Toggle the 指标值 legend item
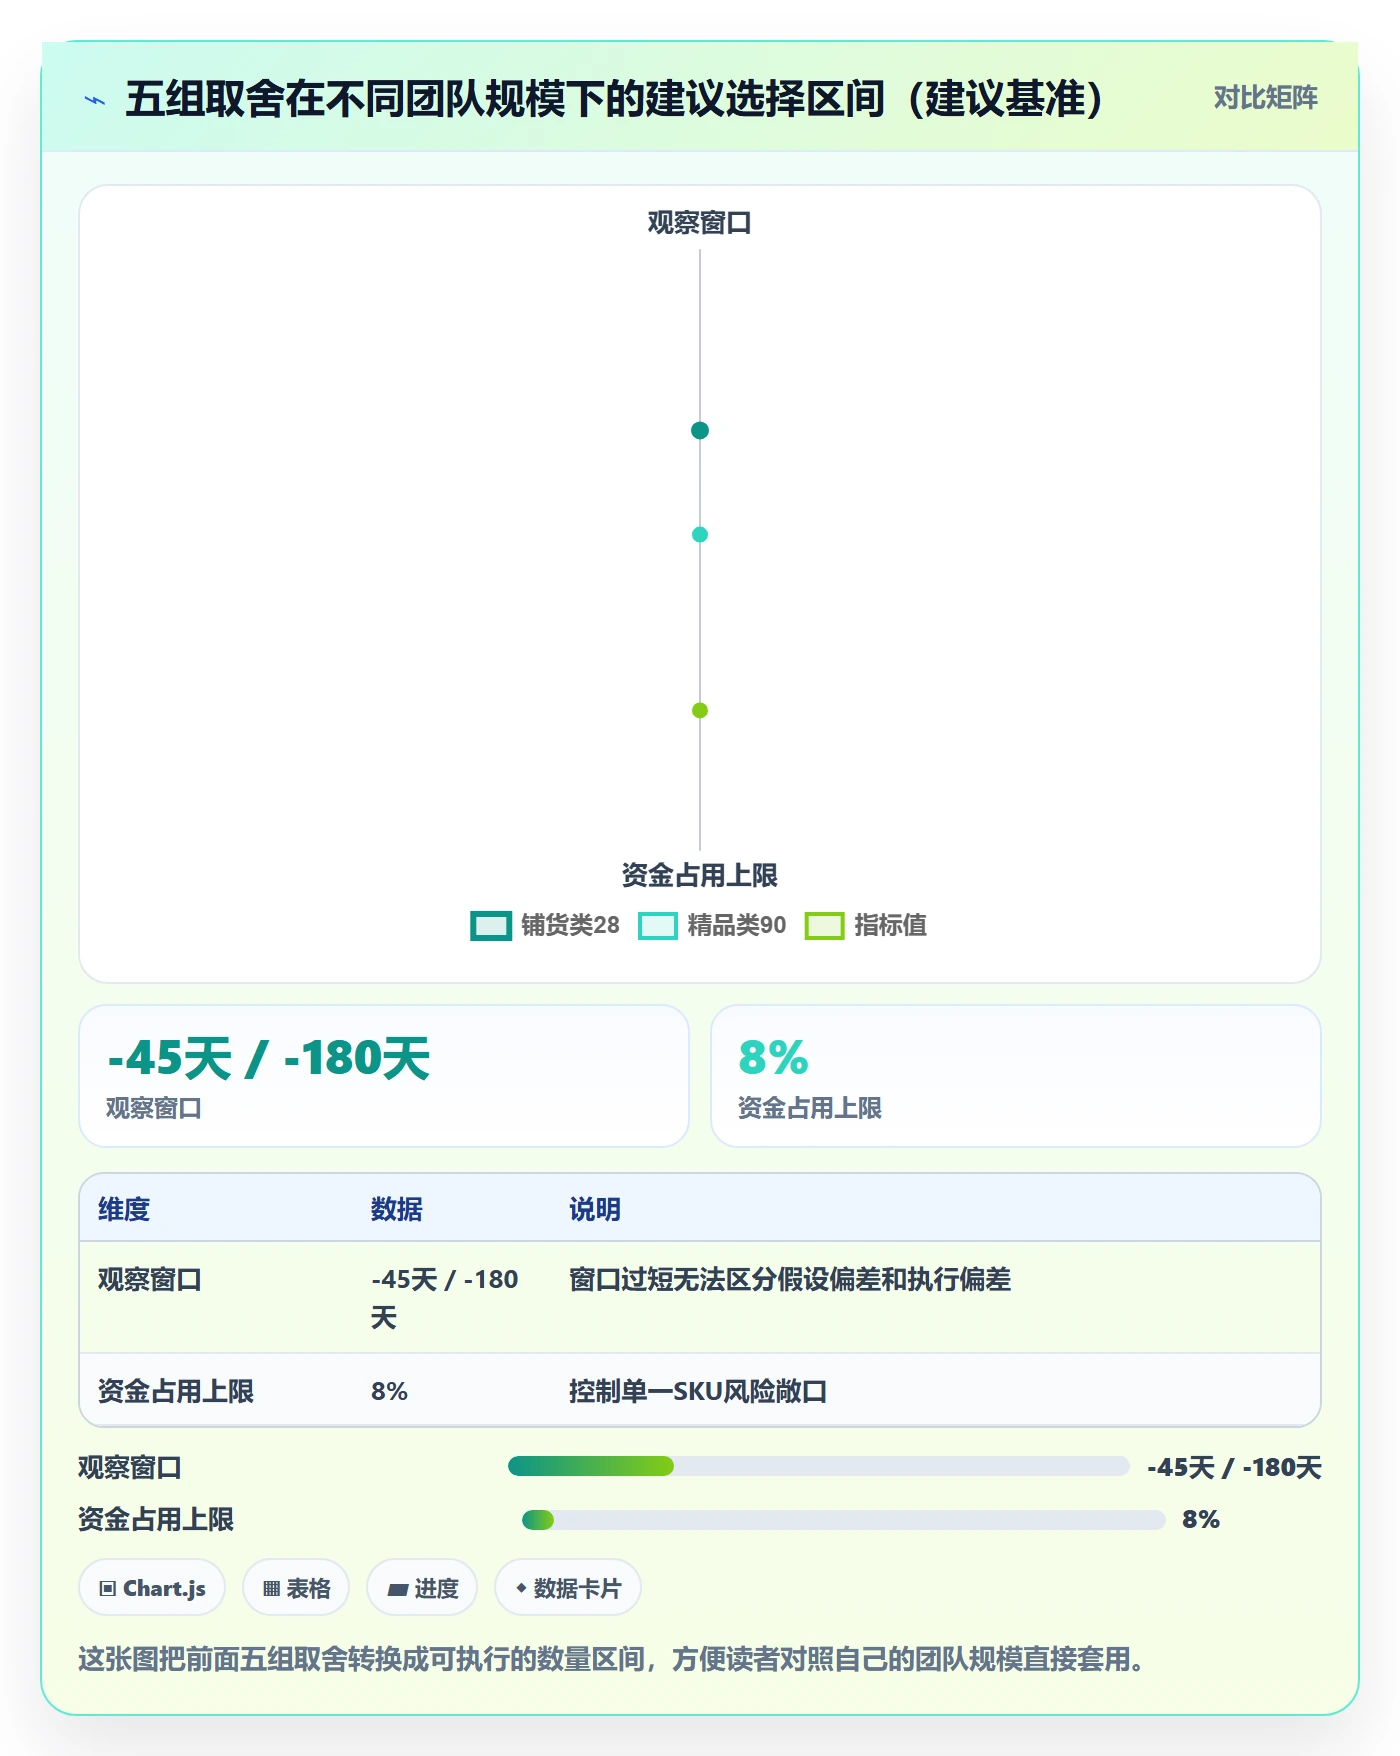Image resolution: width=1400 pixels, height=1756 pixels. (866, 925)
